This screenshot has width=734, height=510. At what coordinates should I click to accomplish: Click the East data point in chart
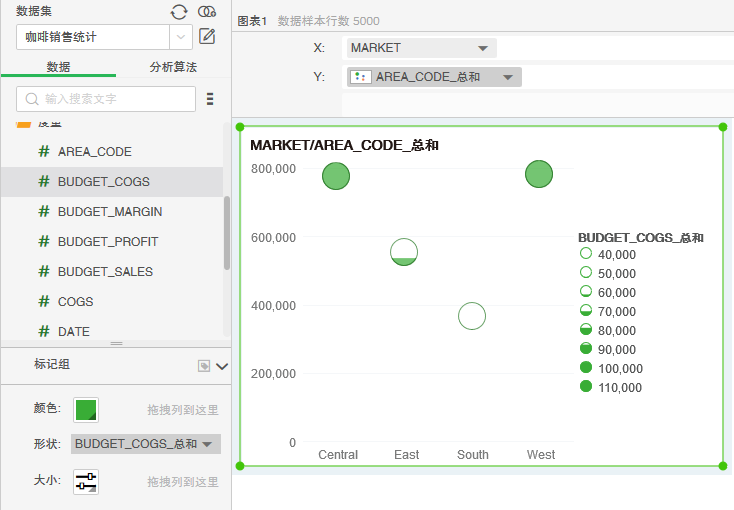click(404, 252)
